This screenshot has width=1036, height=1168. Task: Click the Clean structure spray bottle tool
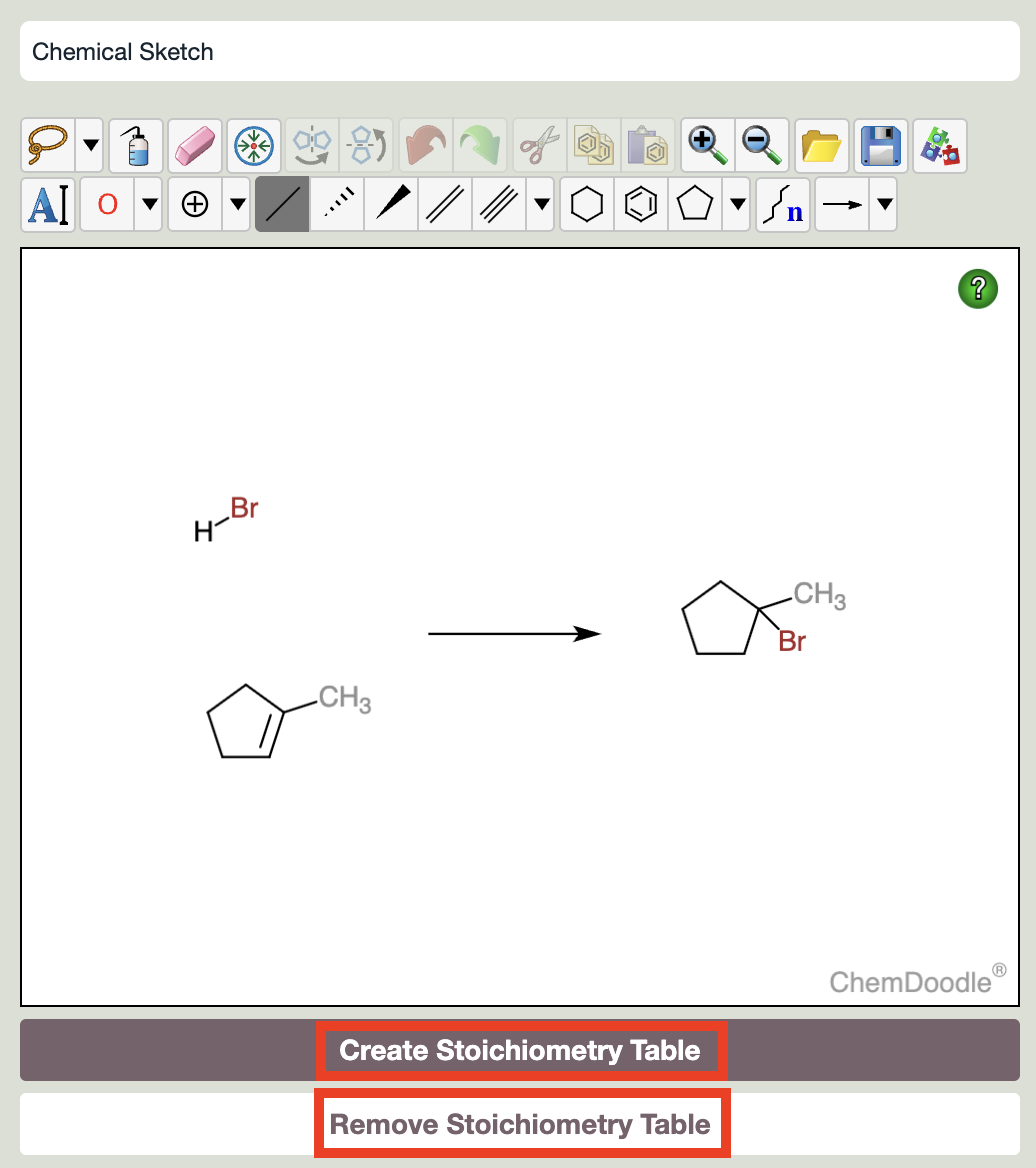(135, 145)
